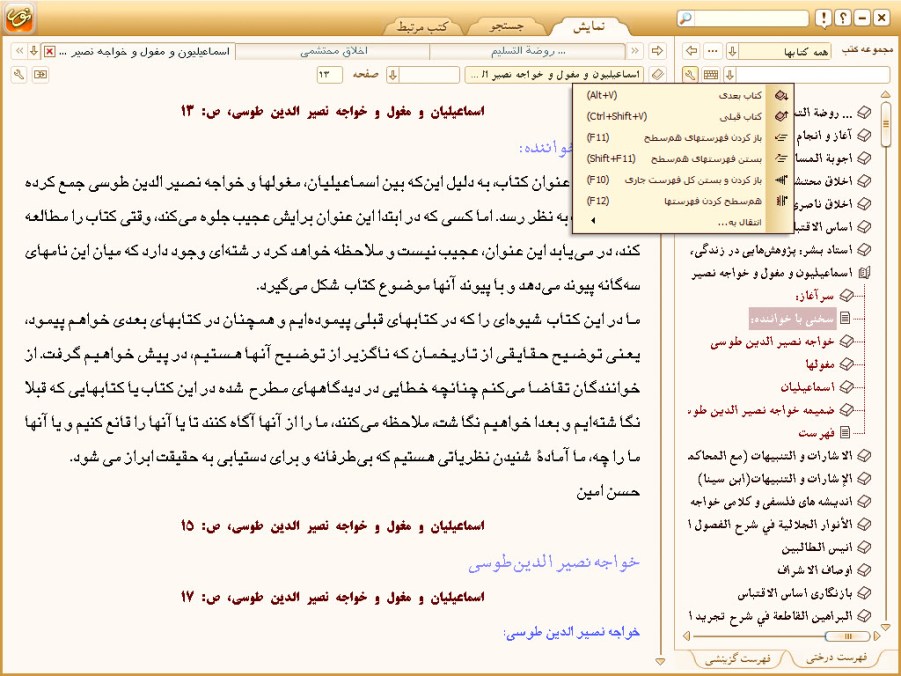Click the panel arrow icon beside the text wrench
Image resolution: width=901 pixels, height=676 pixels.
(40, 74)
